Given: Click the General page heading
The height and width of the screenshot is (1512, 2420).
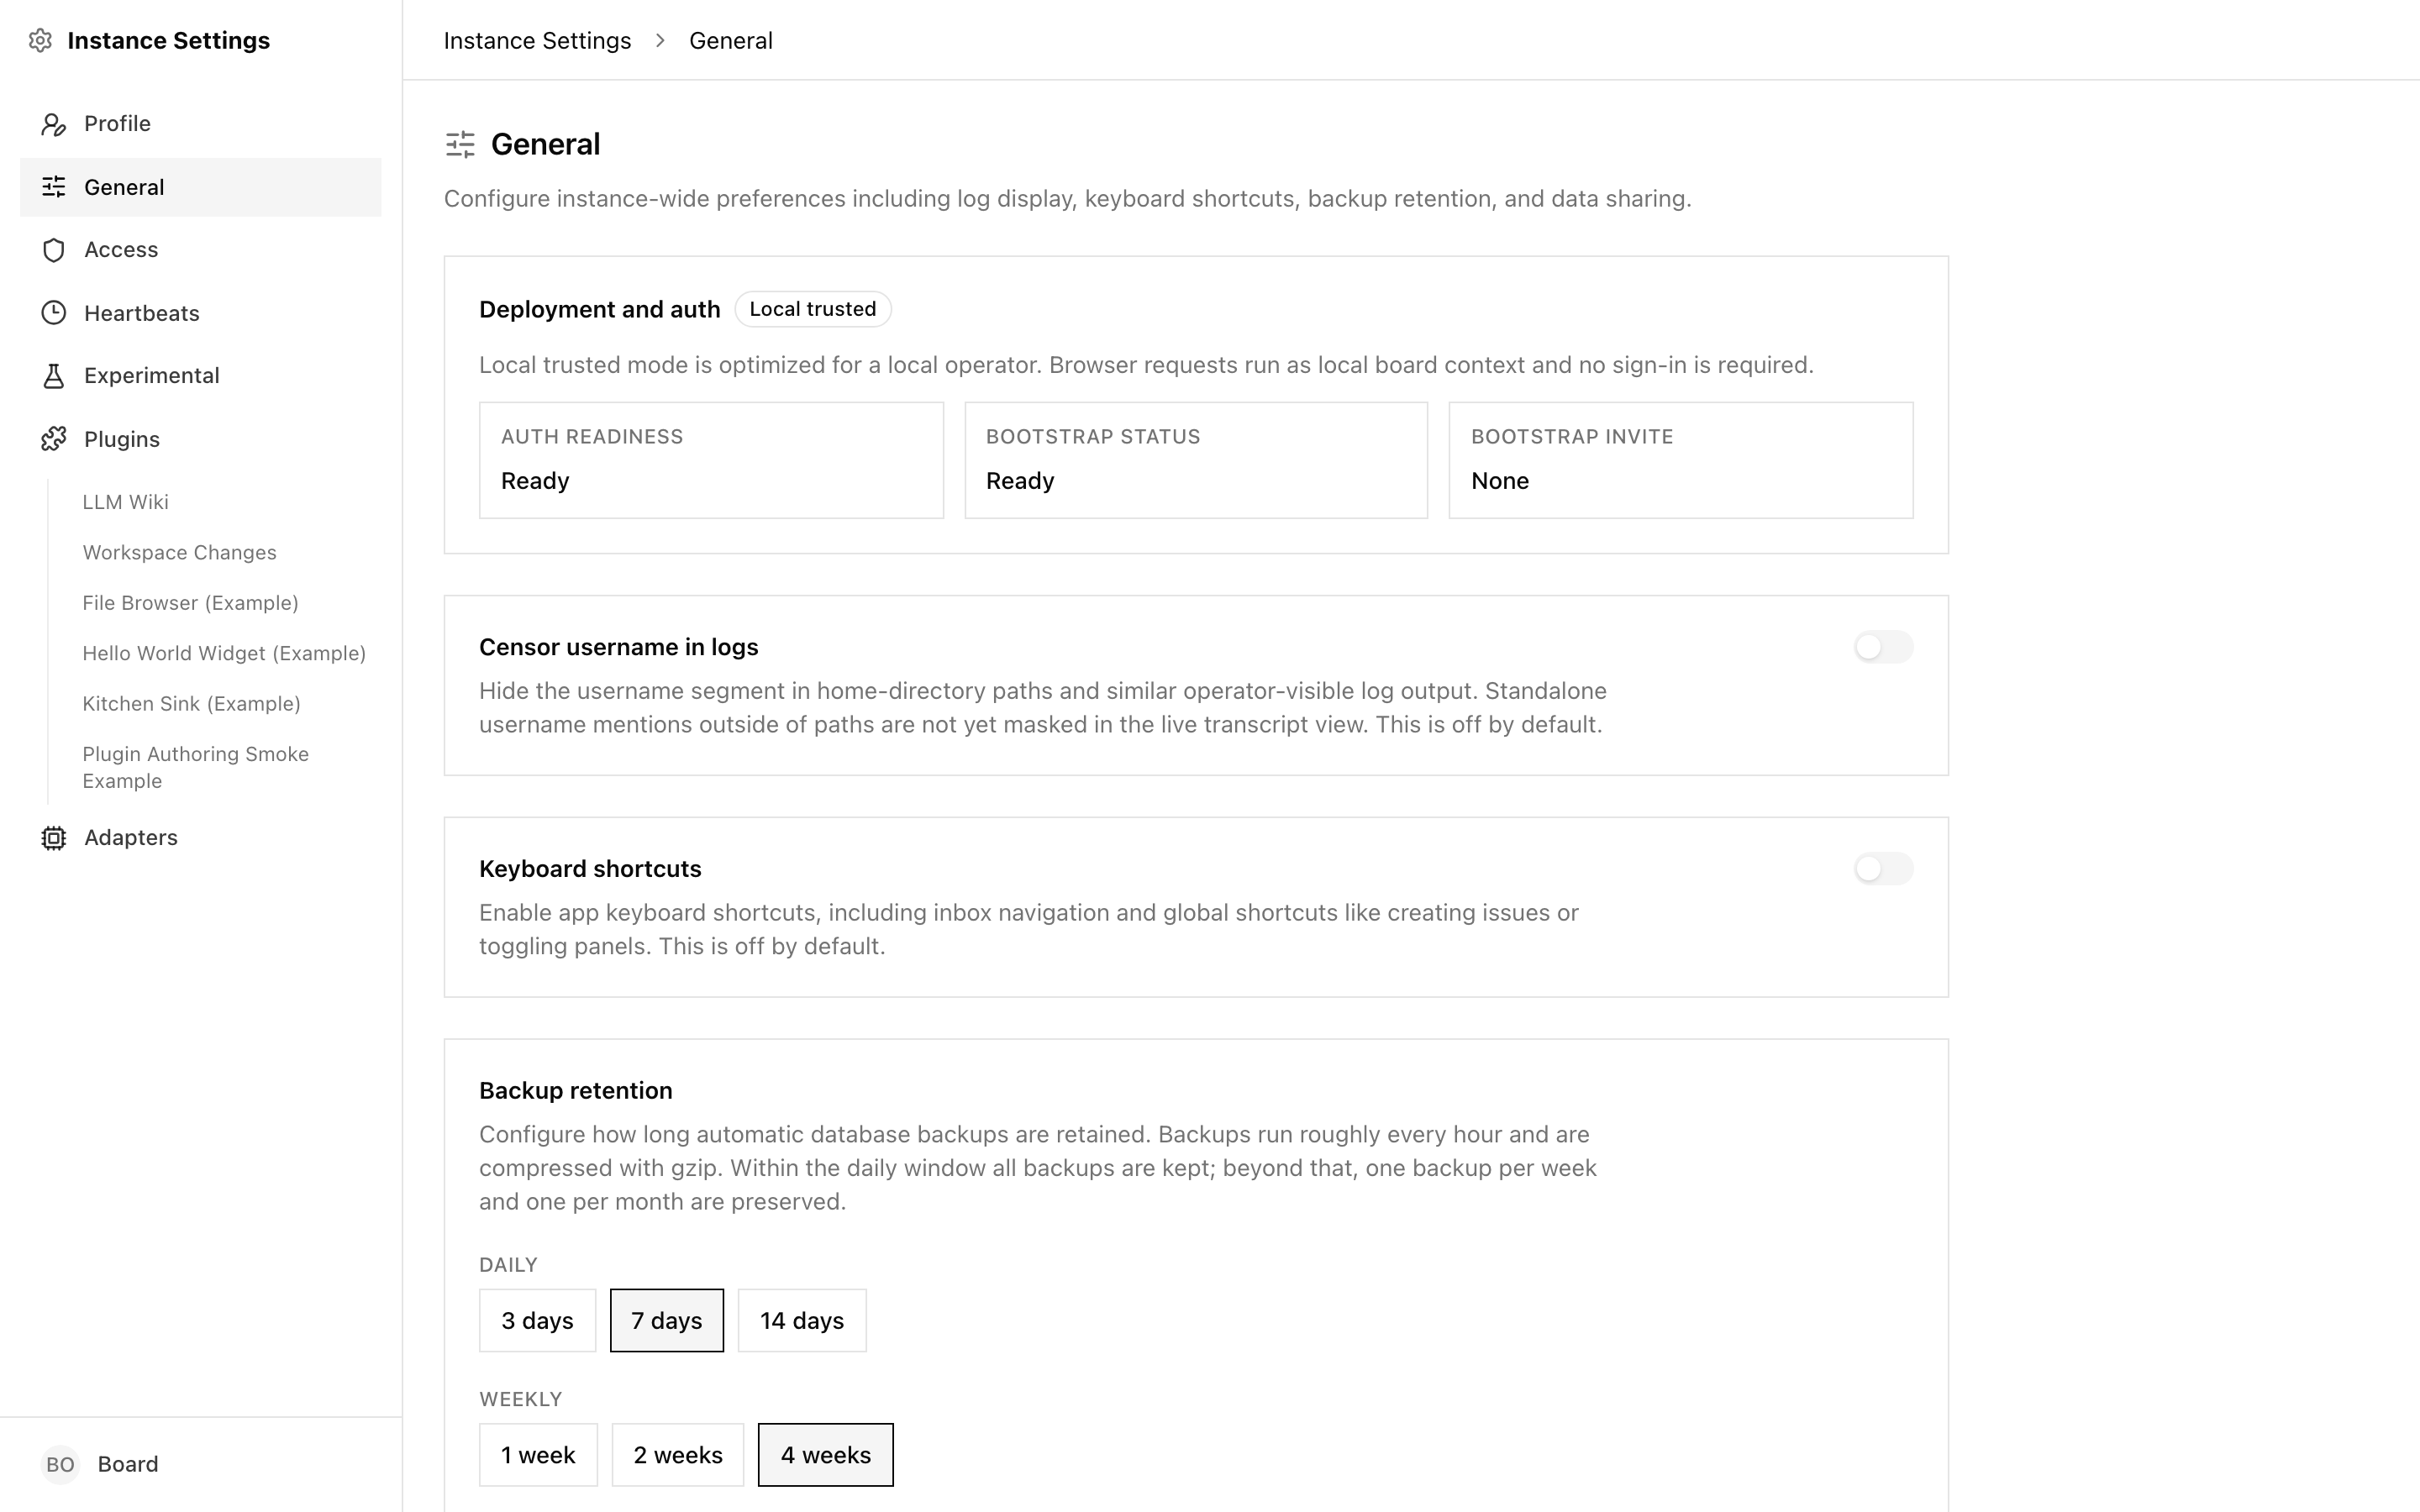Looking at the screenshot, I should pos(545,144).
